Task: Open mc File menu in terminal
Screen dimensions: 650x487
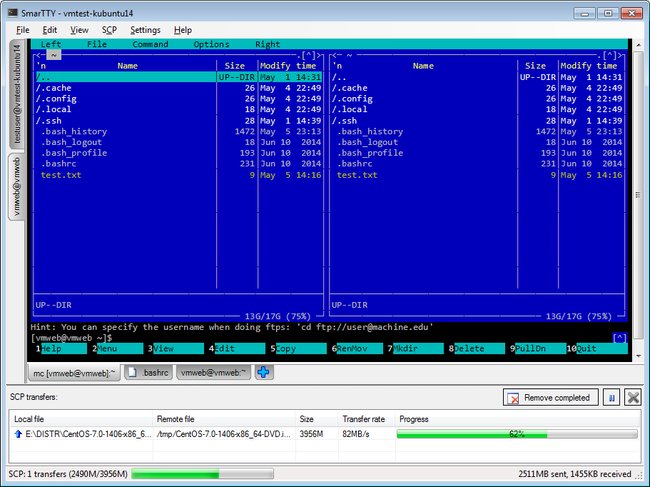Action: tap(97, 44)
